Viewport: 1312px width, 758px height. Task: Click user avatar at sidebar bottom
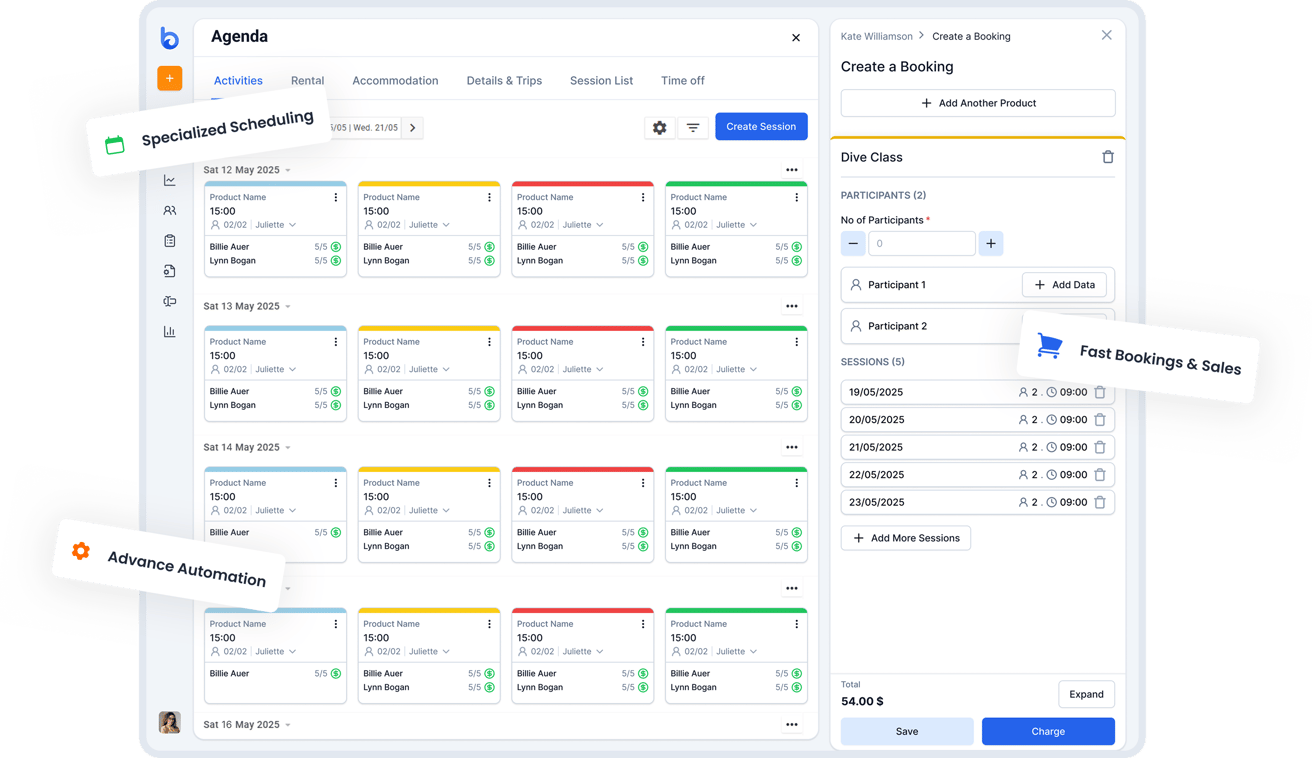[x=170, y=722]
